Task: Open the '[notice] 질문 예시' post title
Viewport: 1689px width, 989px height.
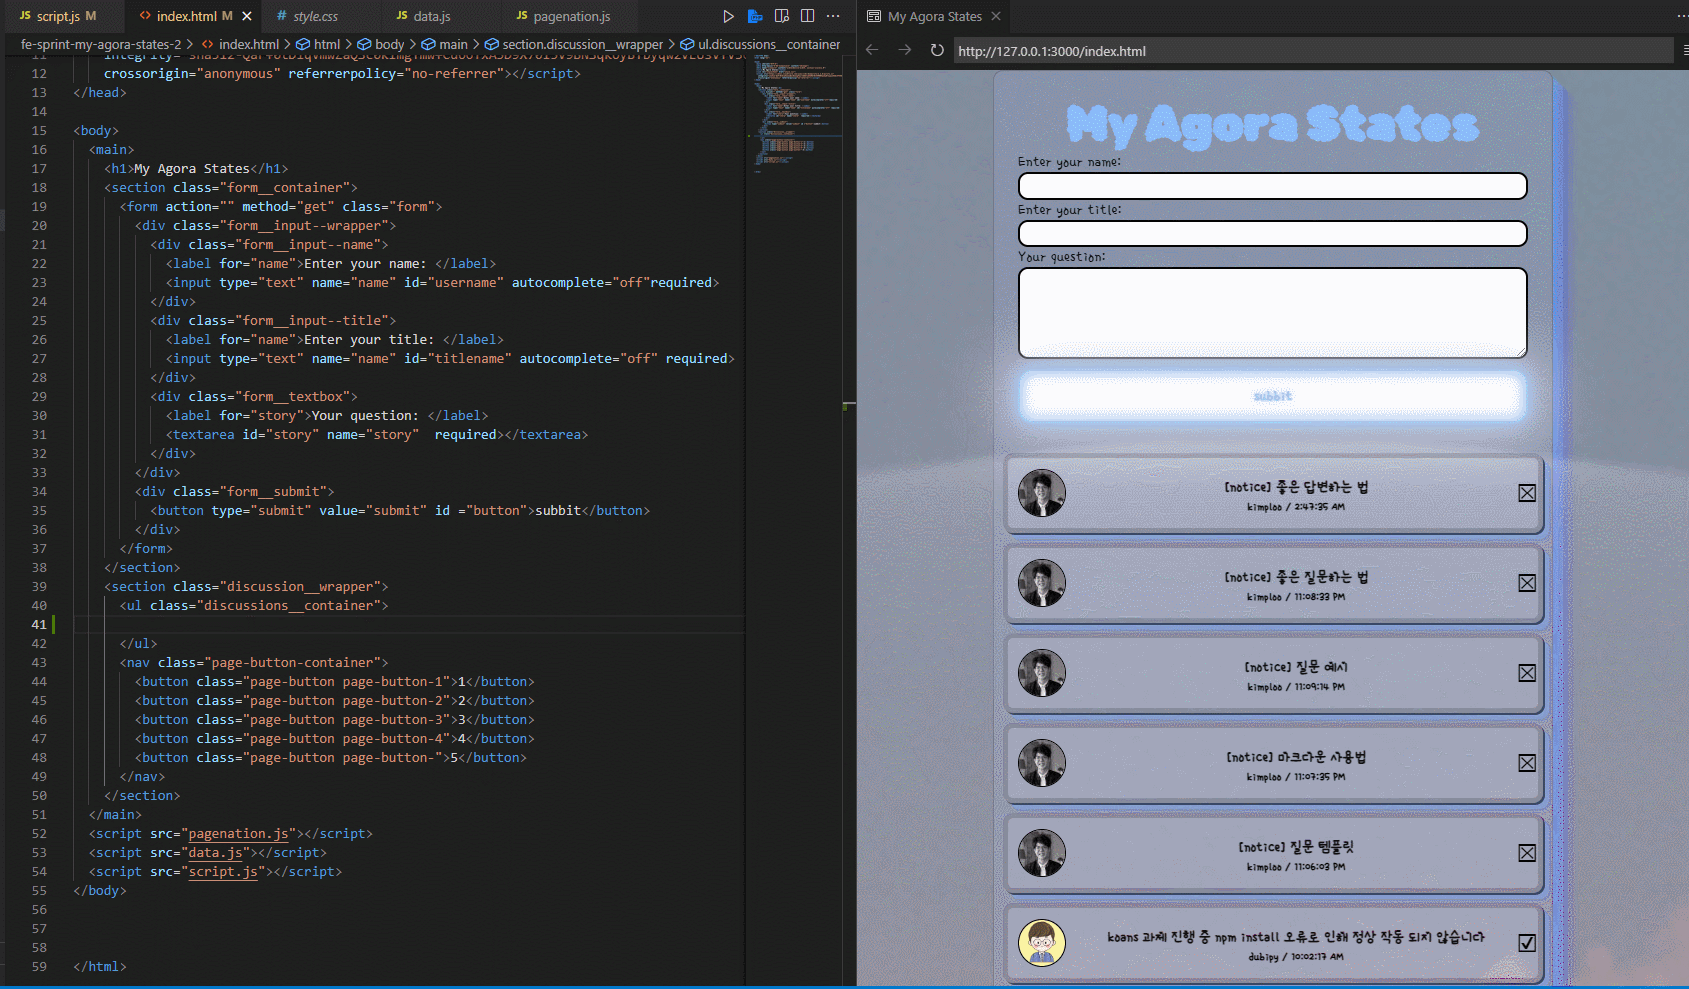Action: pyautogui.click(x=1296, y=667)
